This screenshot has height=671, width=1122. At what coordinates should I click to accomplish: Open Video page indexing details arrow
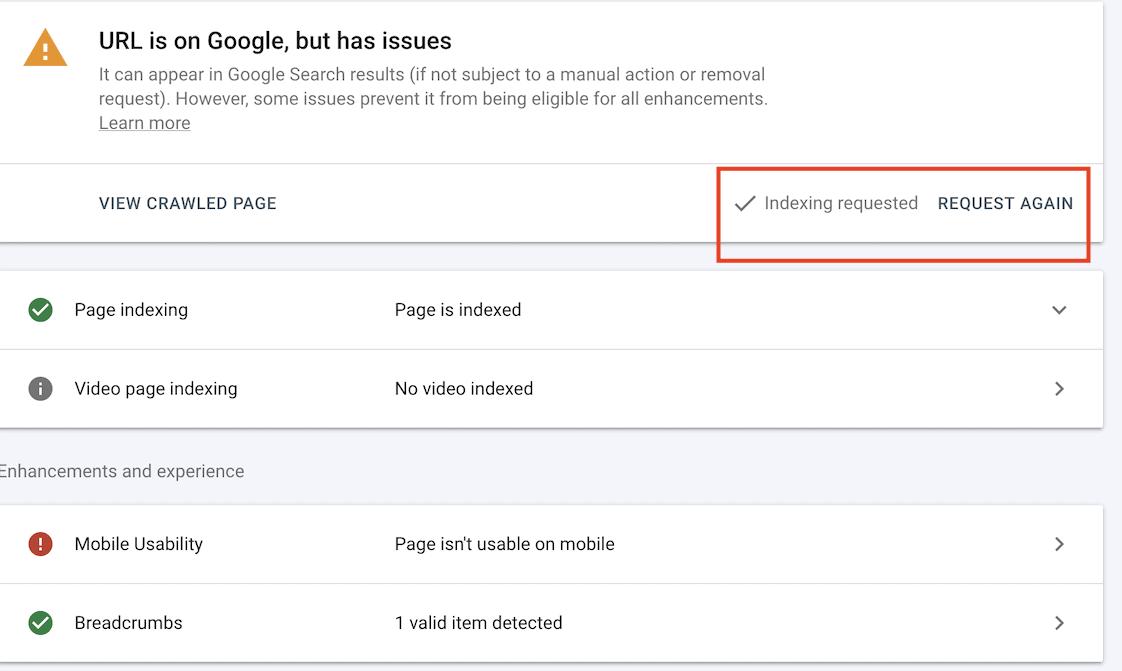click(1060, 388)
